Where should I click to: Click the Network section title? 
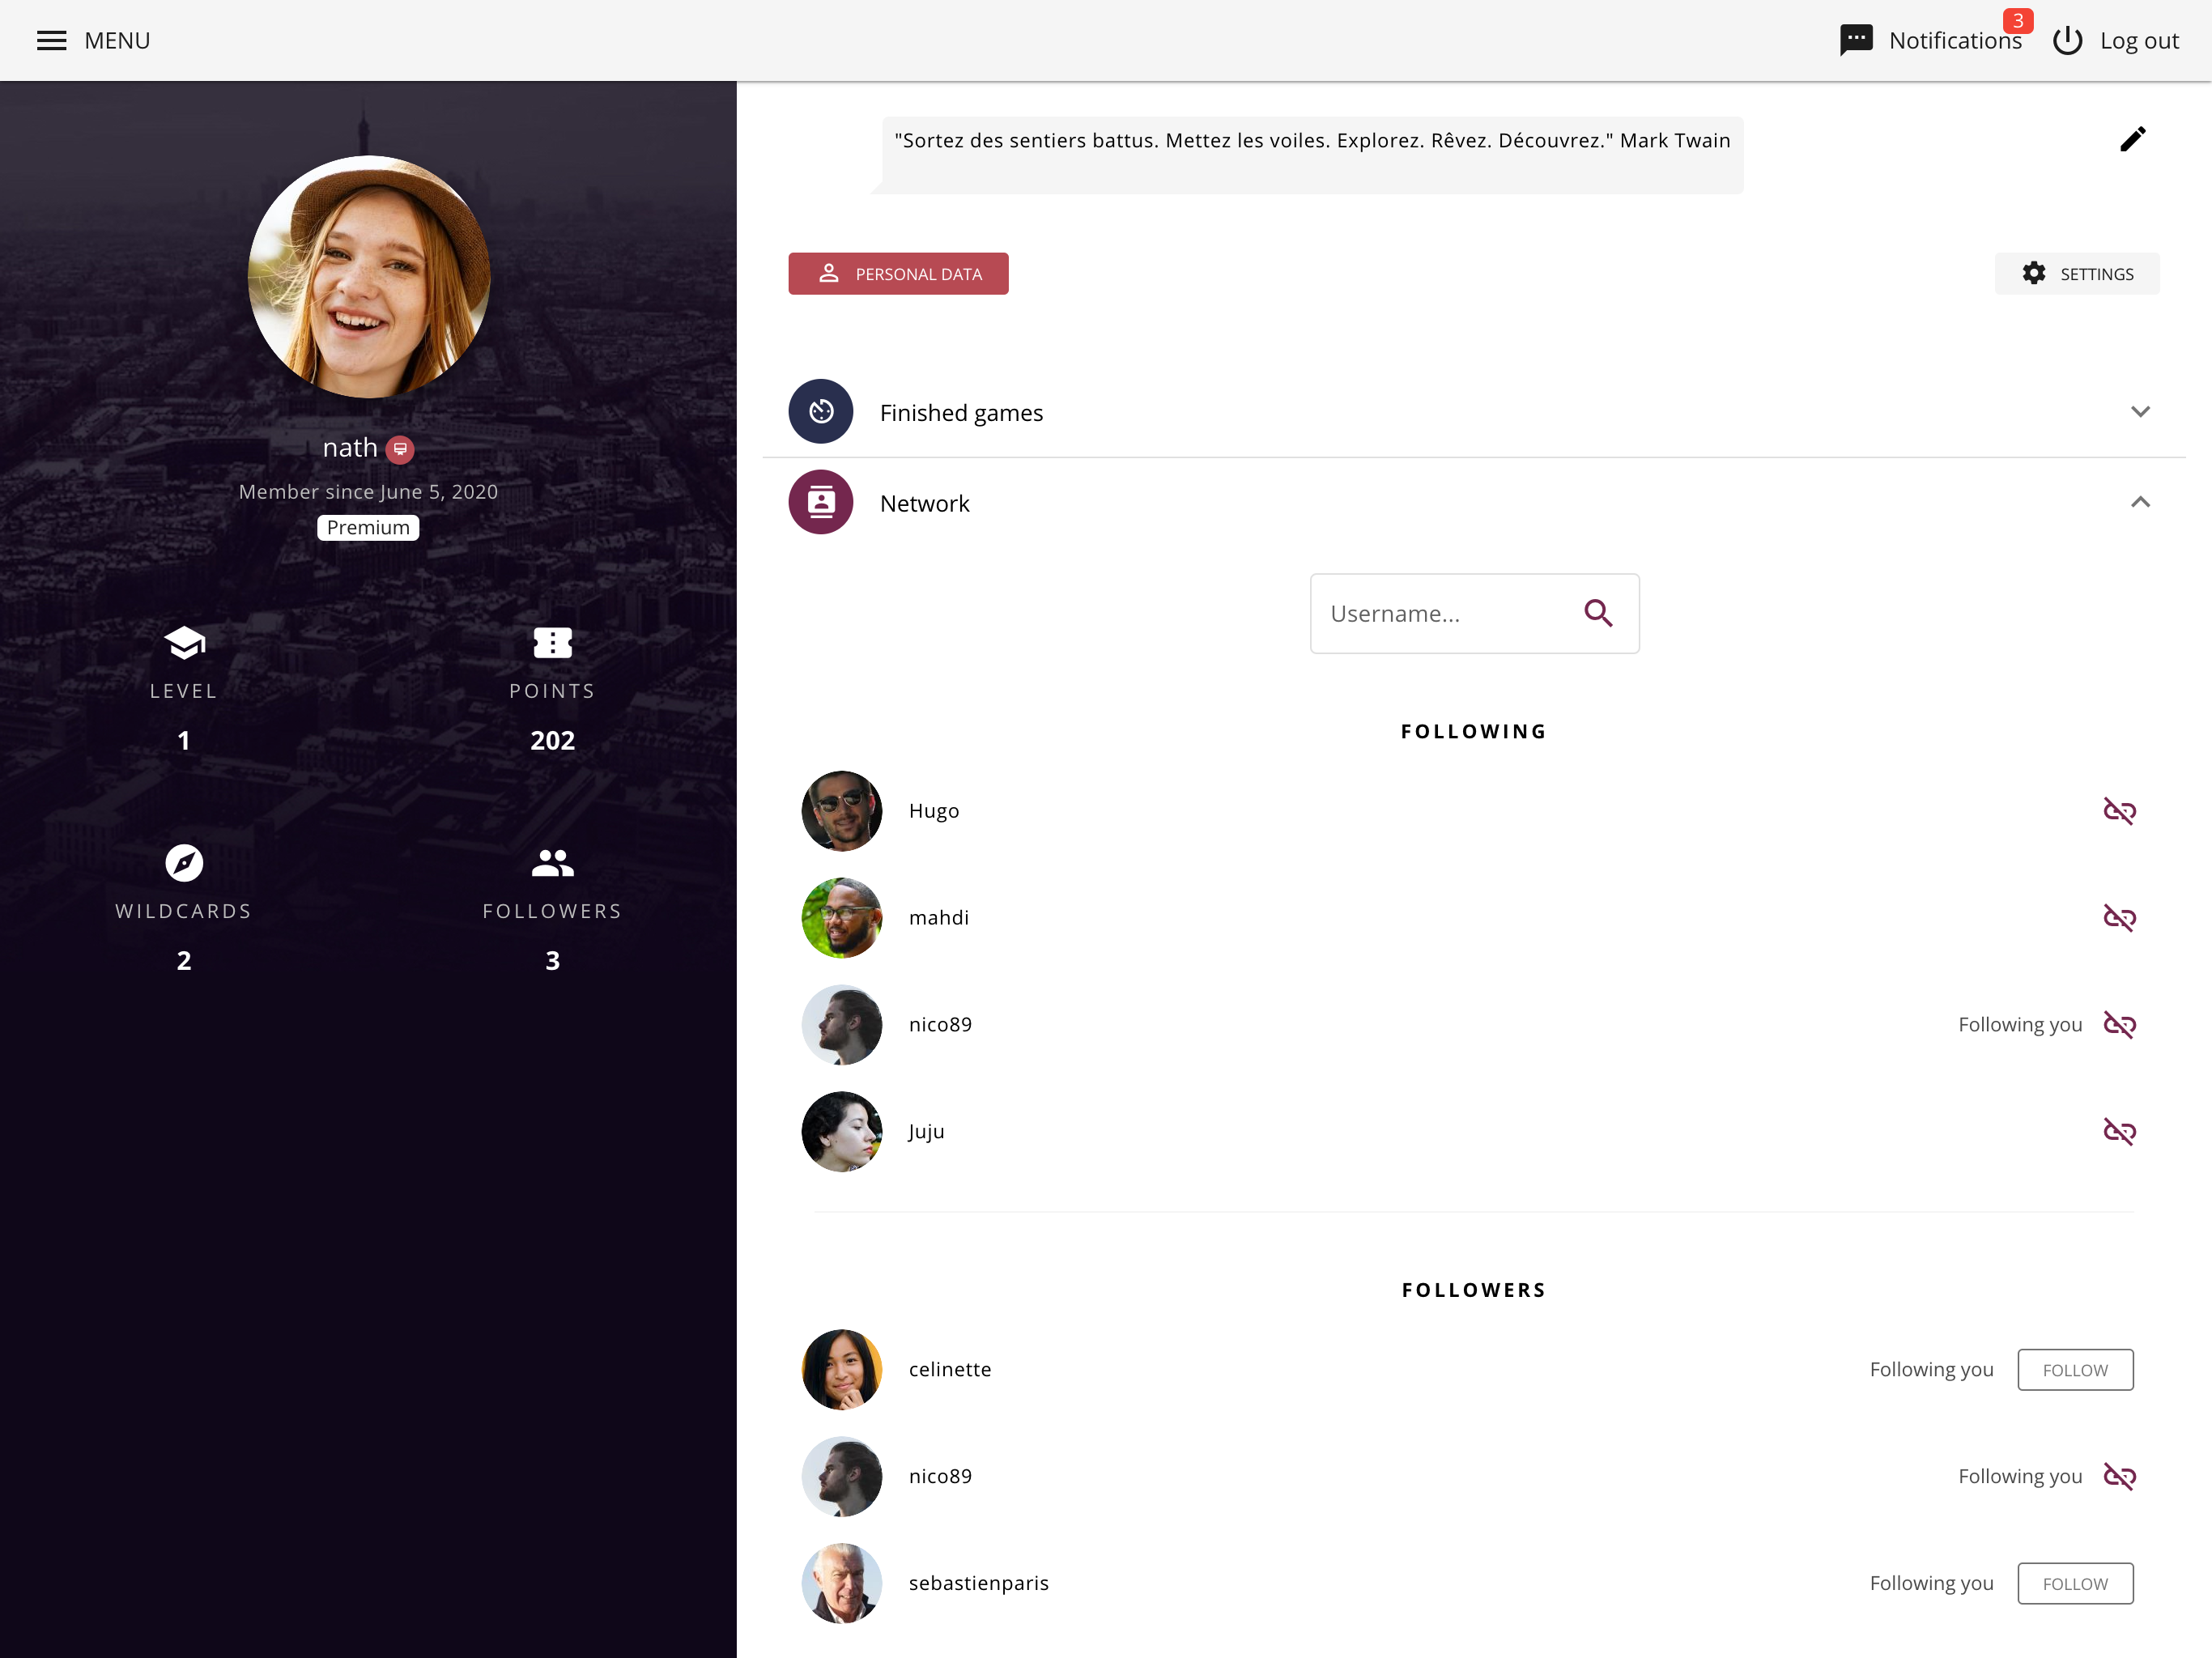[x=924, y=503]
